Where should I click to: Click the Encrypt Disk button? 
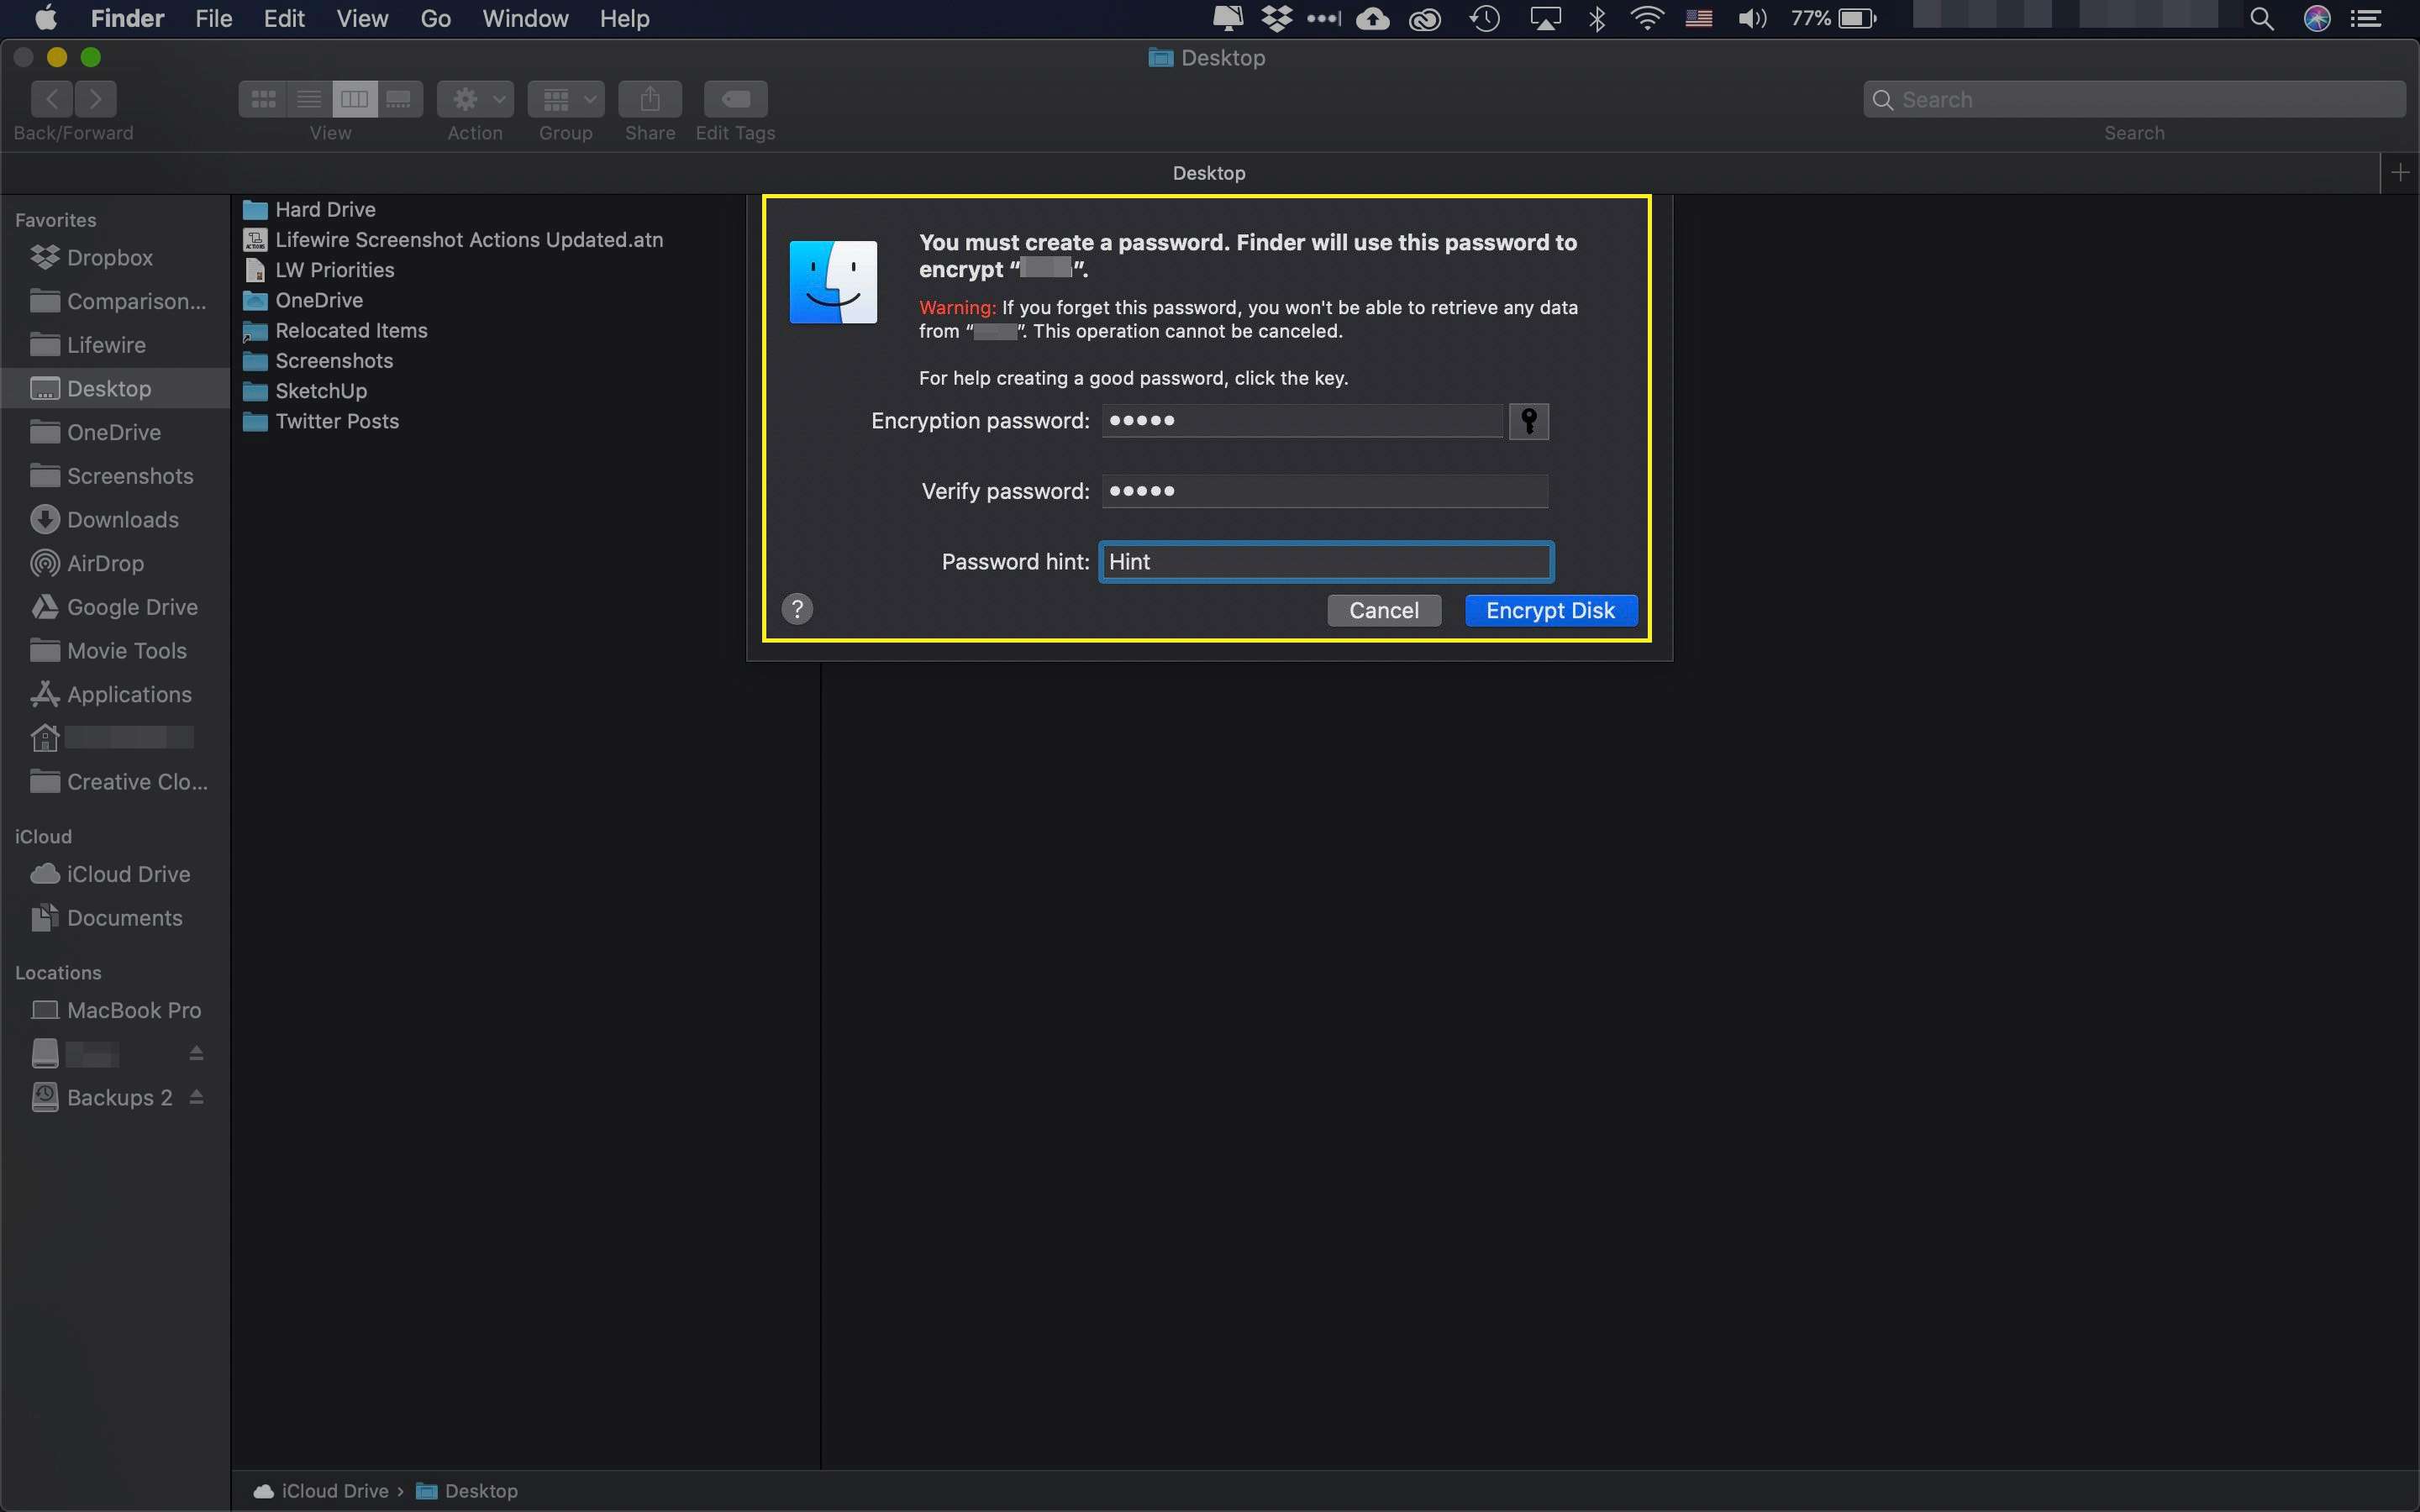pyautogui.click(x=1549, y=610)
